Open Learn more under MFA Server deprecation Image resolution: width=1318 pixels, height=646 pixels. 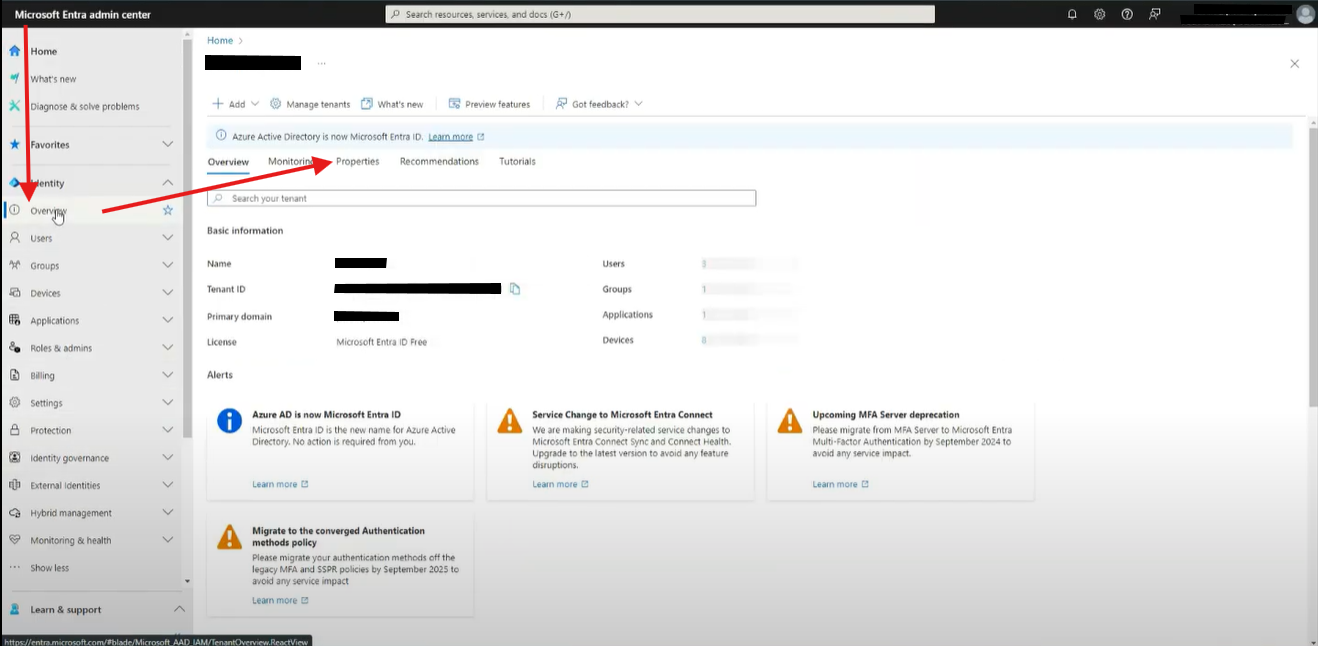click(x=840, y=484)
